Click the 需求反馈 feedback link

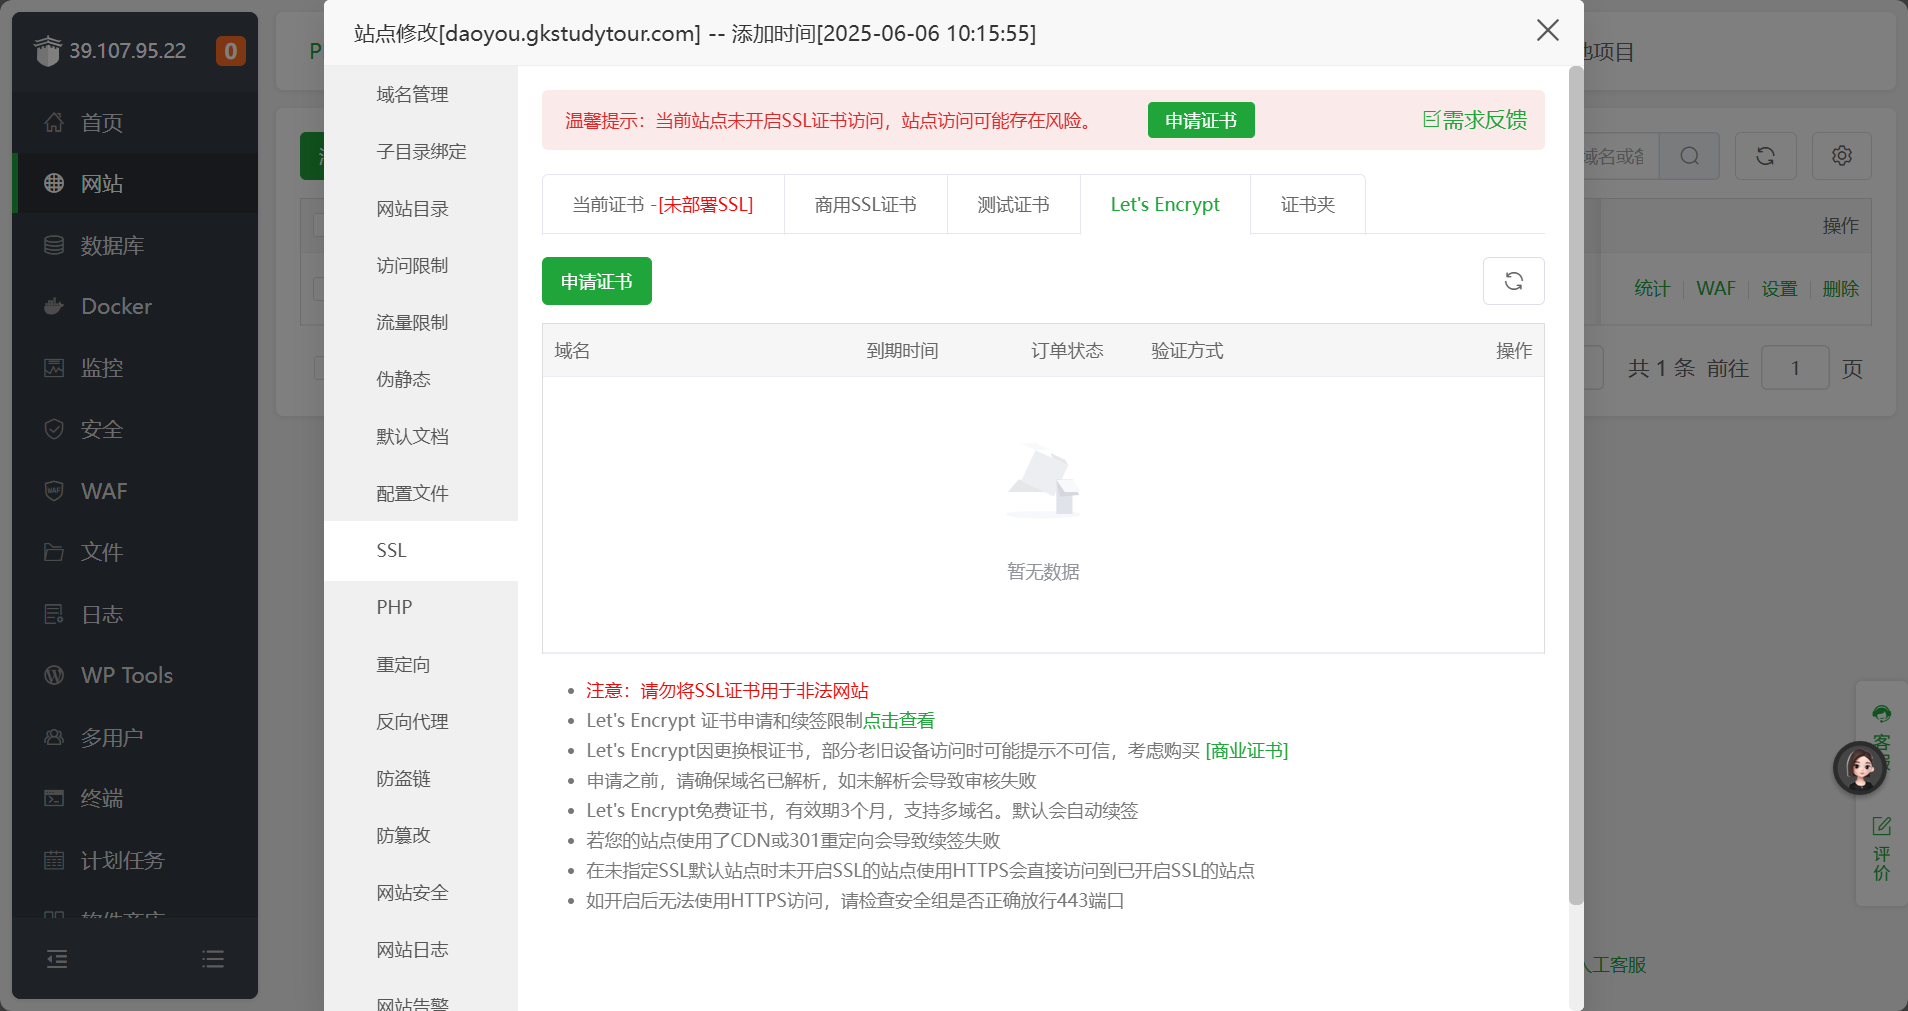point(1475,120)
